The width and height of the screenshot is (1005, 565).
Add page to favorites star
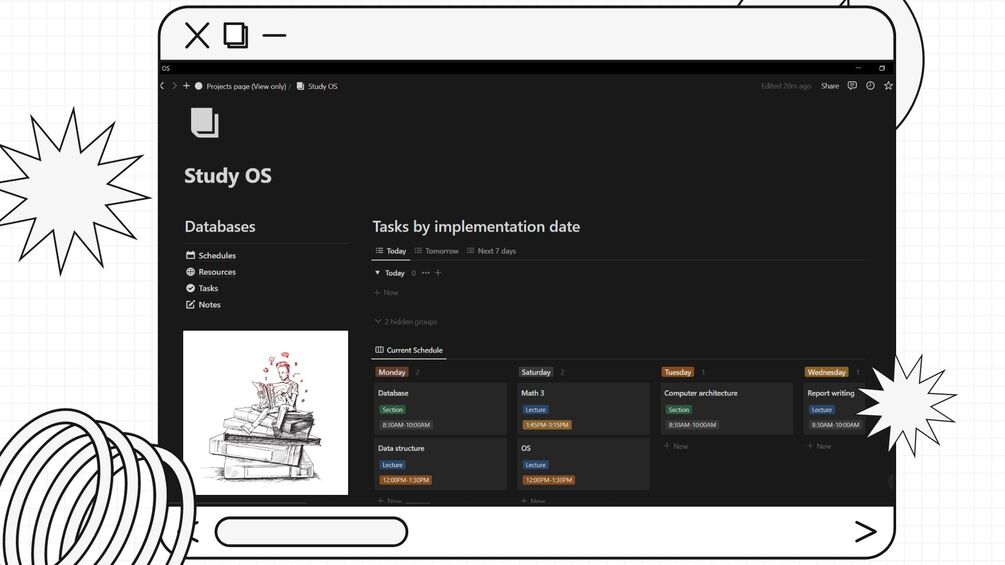pos(888,86)
